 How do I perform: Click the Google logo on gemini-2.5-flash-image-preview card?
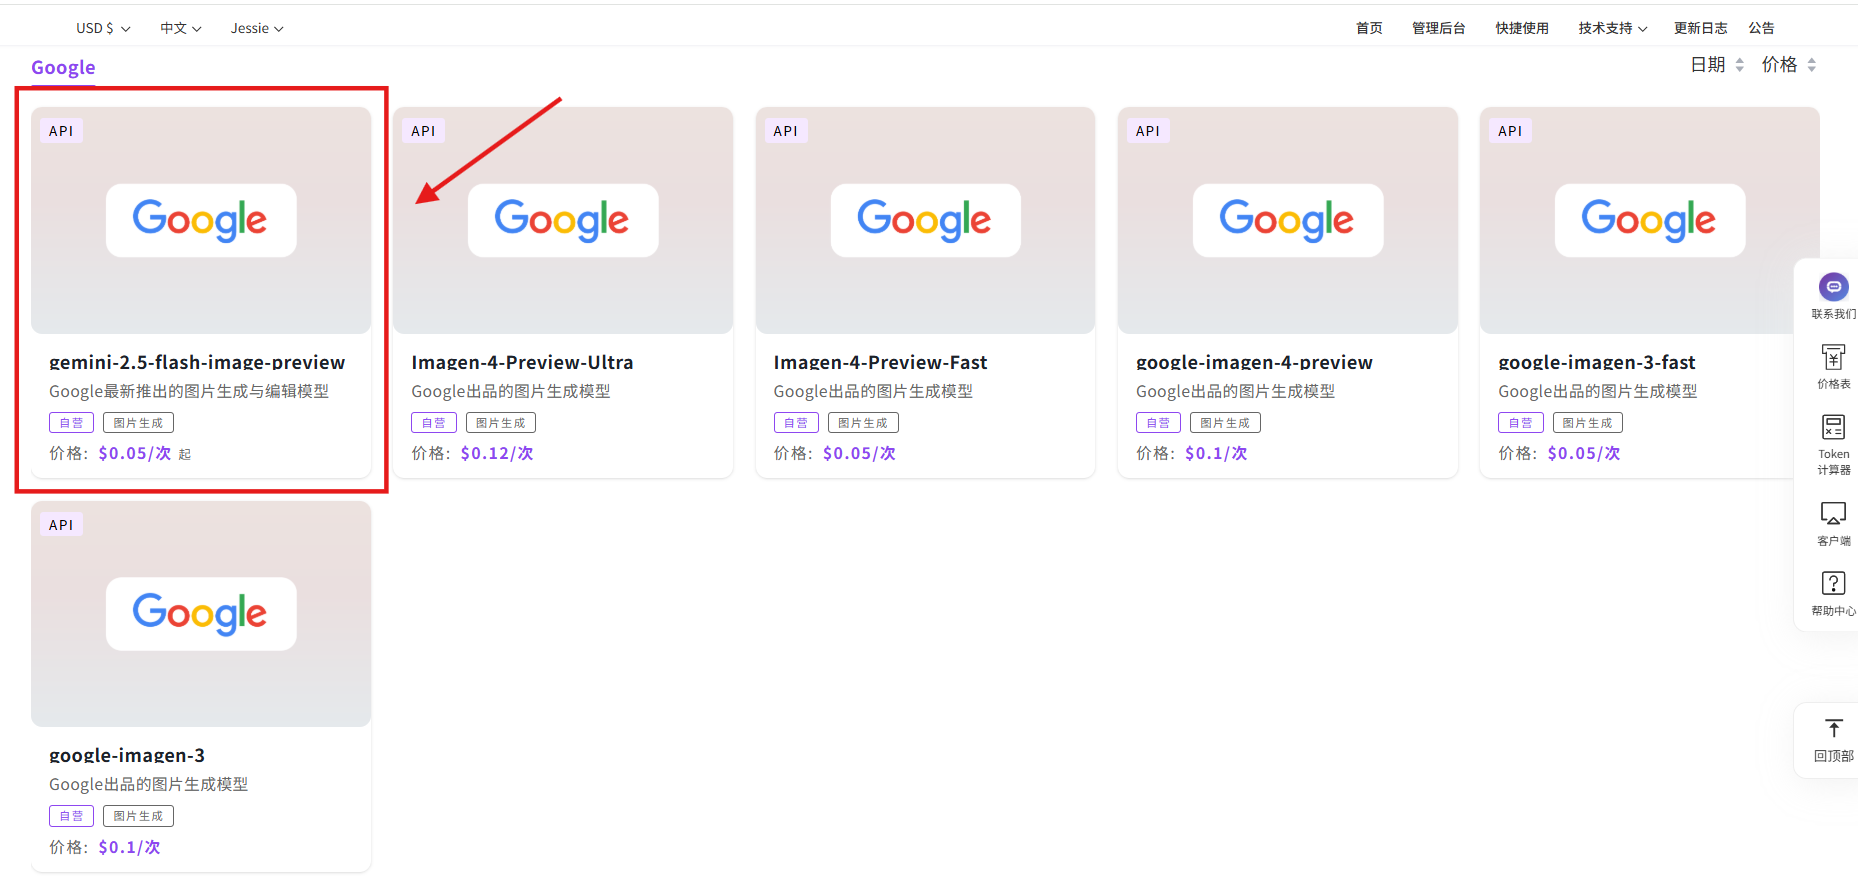coord(201,220)
